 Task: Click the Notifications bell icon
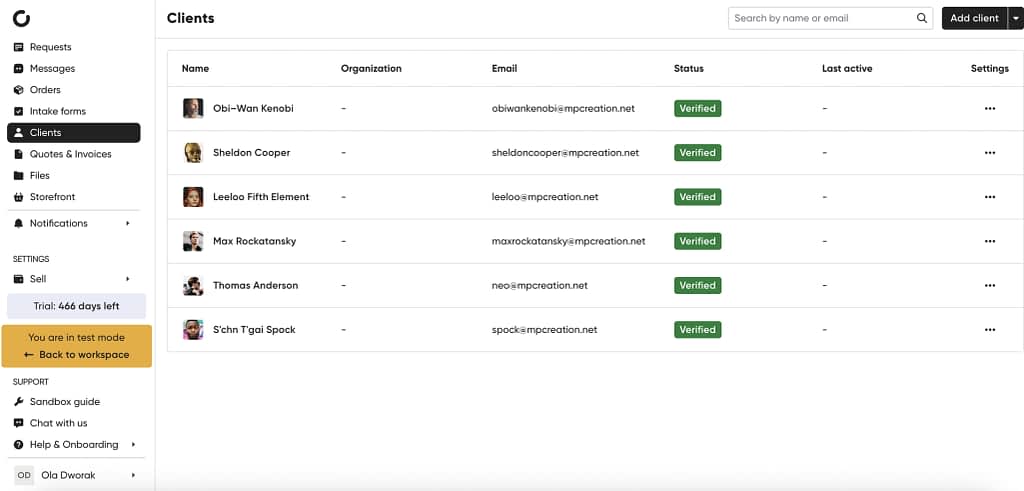[18, 223]
